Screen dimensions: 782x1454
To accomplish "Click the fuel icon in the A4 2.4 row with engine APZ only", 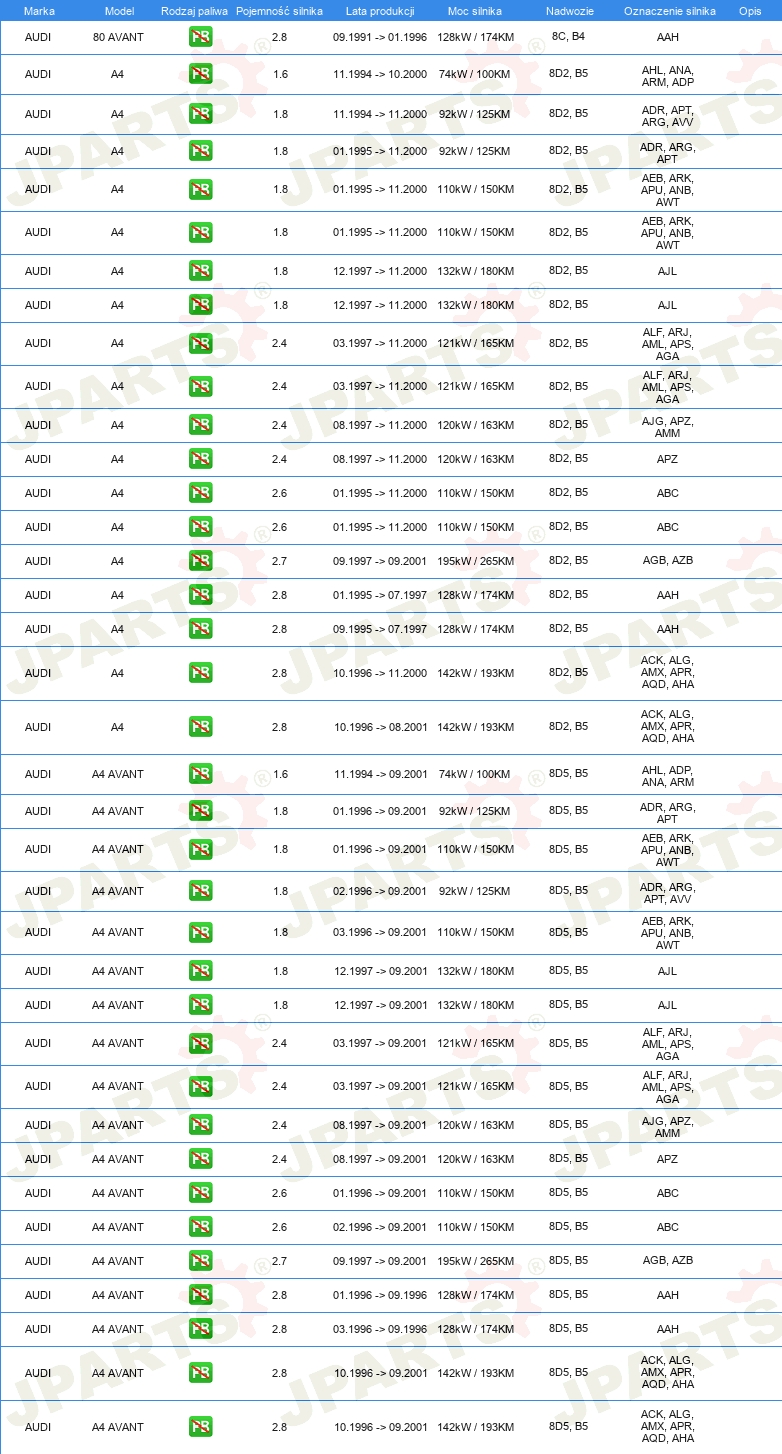I will coord(200,459).
